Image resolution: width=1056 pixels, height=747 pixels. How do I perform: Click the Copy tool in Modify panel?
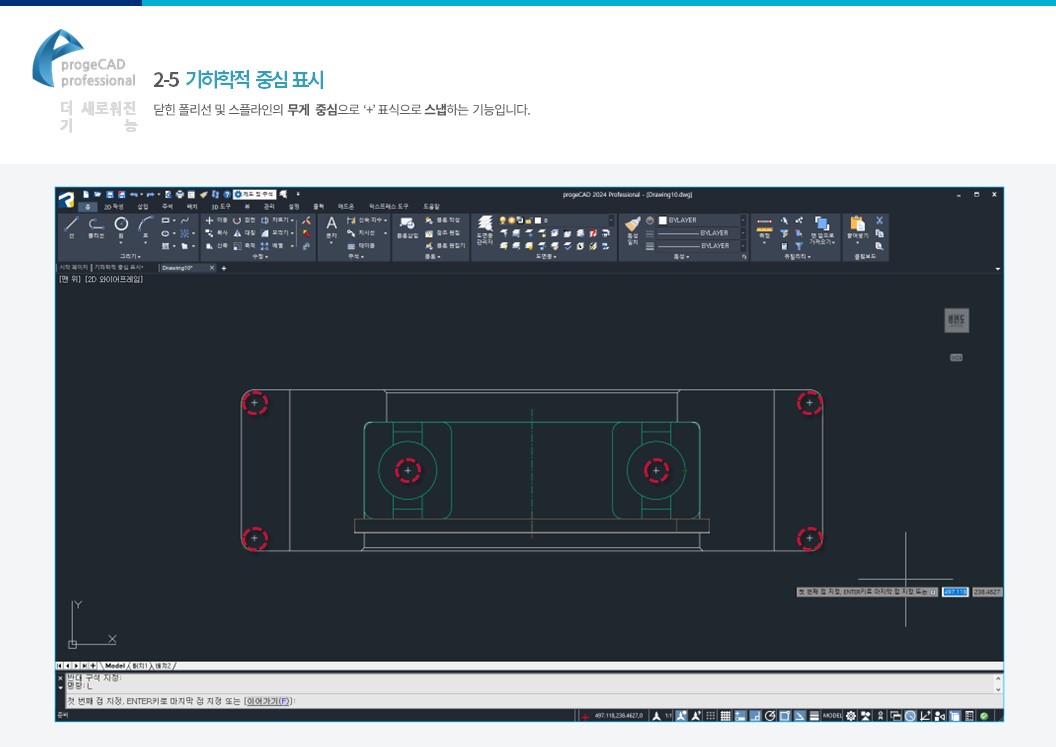(x=209, y=233)
